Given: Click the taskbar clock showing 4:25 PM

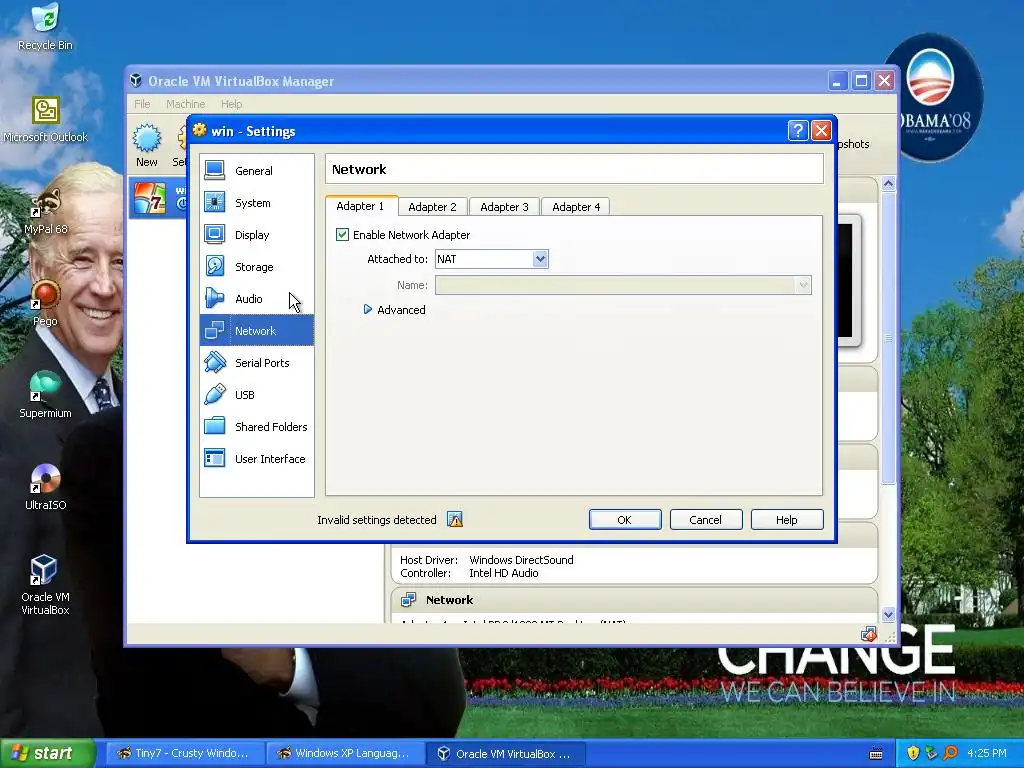Looking at the screenshot, I should tap(987, 753).
